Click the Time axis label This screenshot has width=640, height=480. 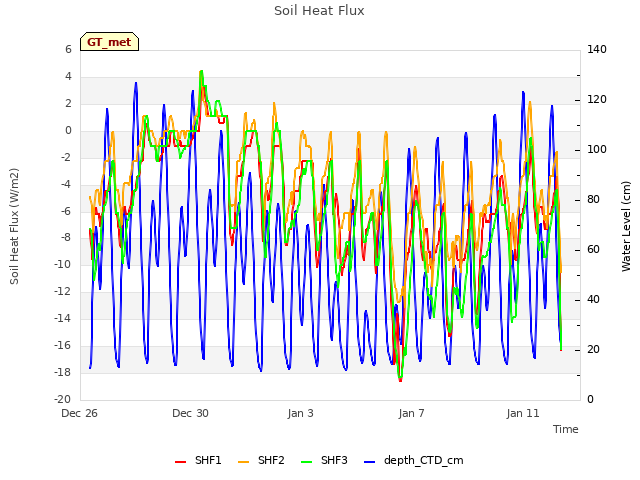tap(565, 429)
